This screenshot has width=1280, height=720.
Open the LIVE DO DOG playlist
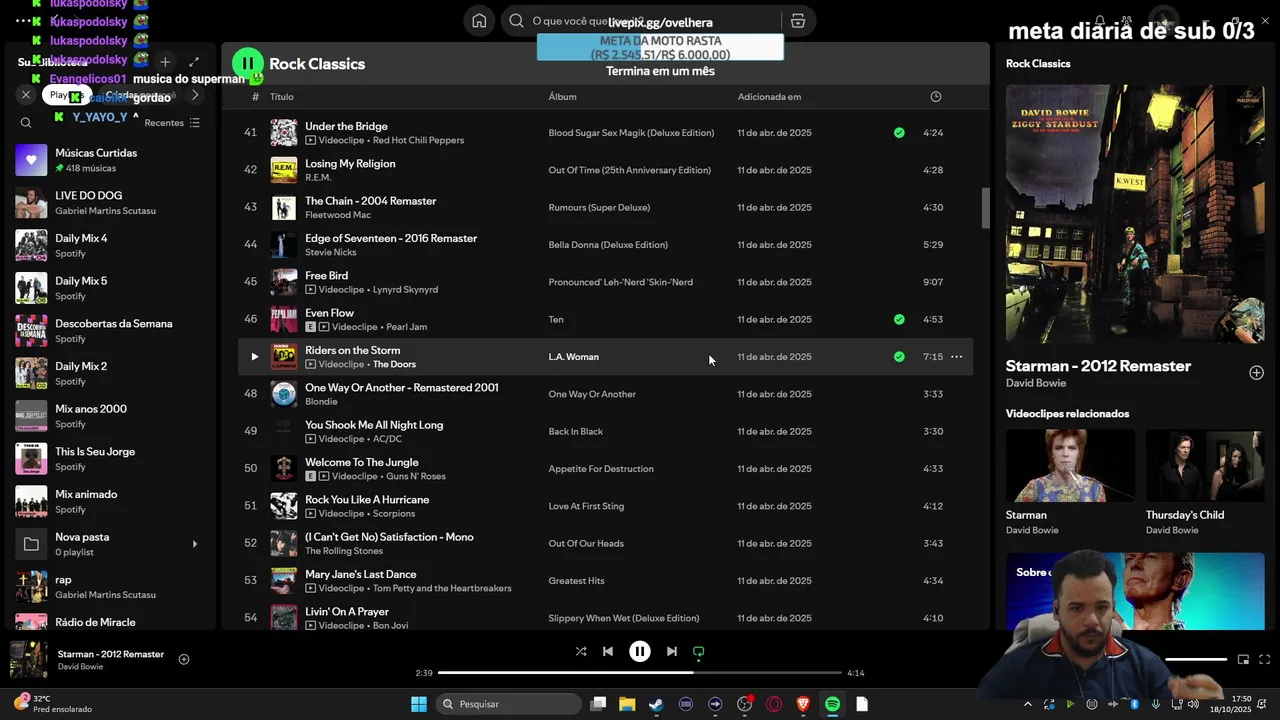110,203
